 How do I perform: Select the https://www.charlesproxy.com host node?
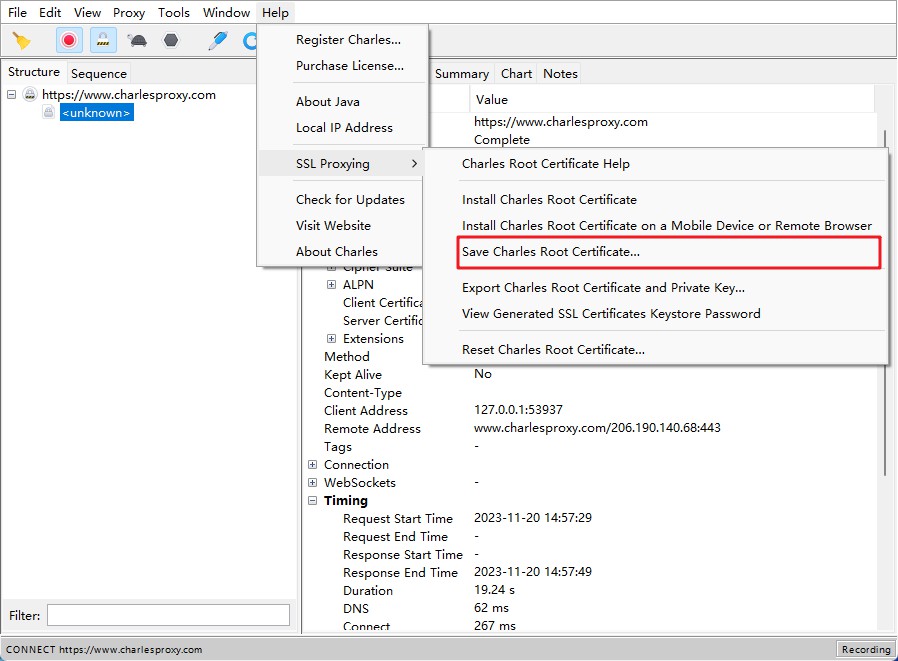pos(129,95)
